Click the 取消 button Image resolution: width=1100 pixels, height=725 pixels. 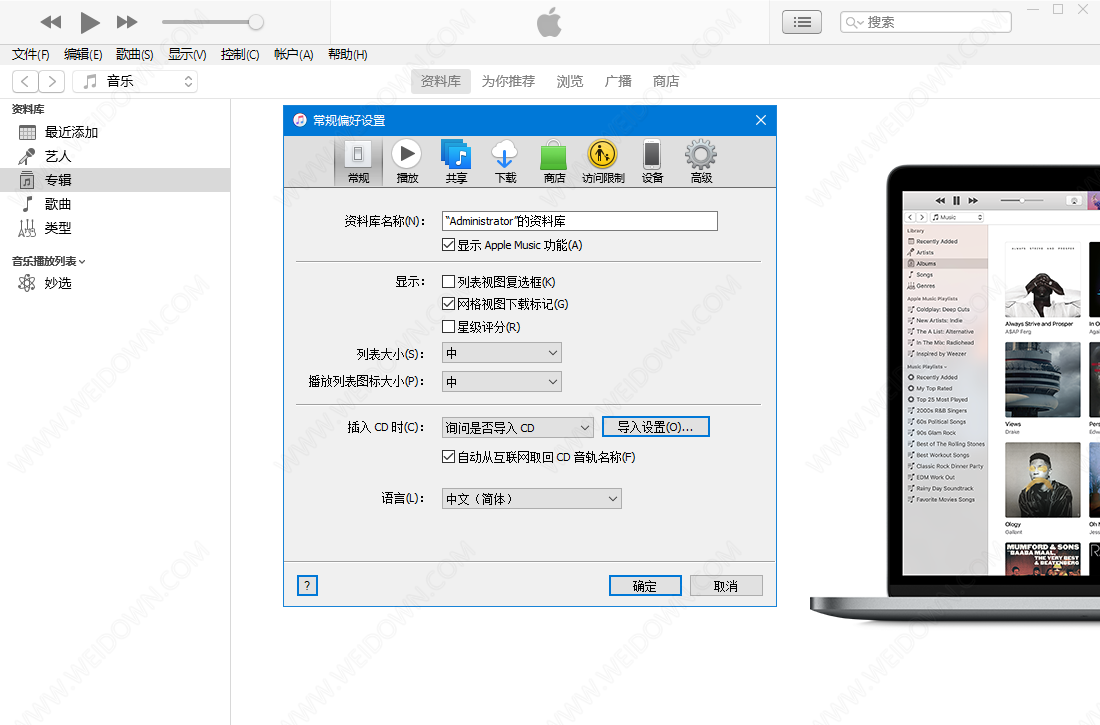726,586
